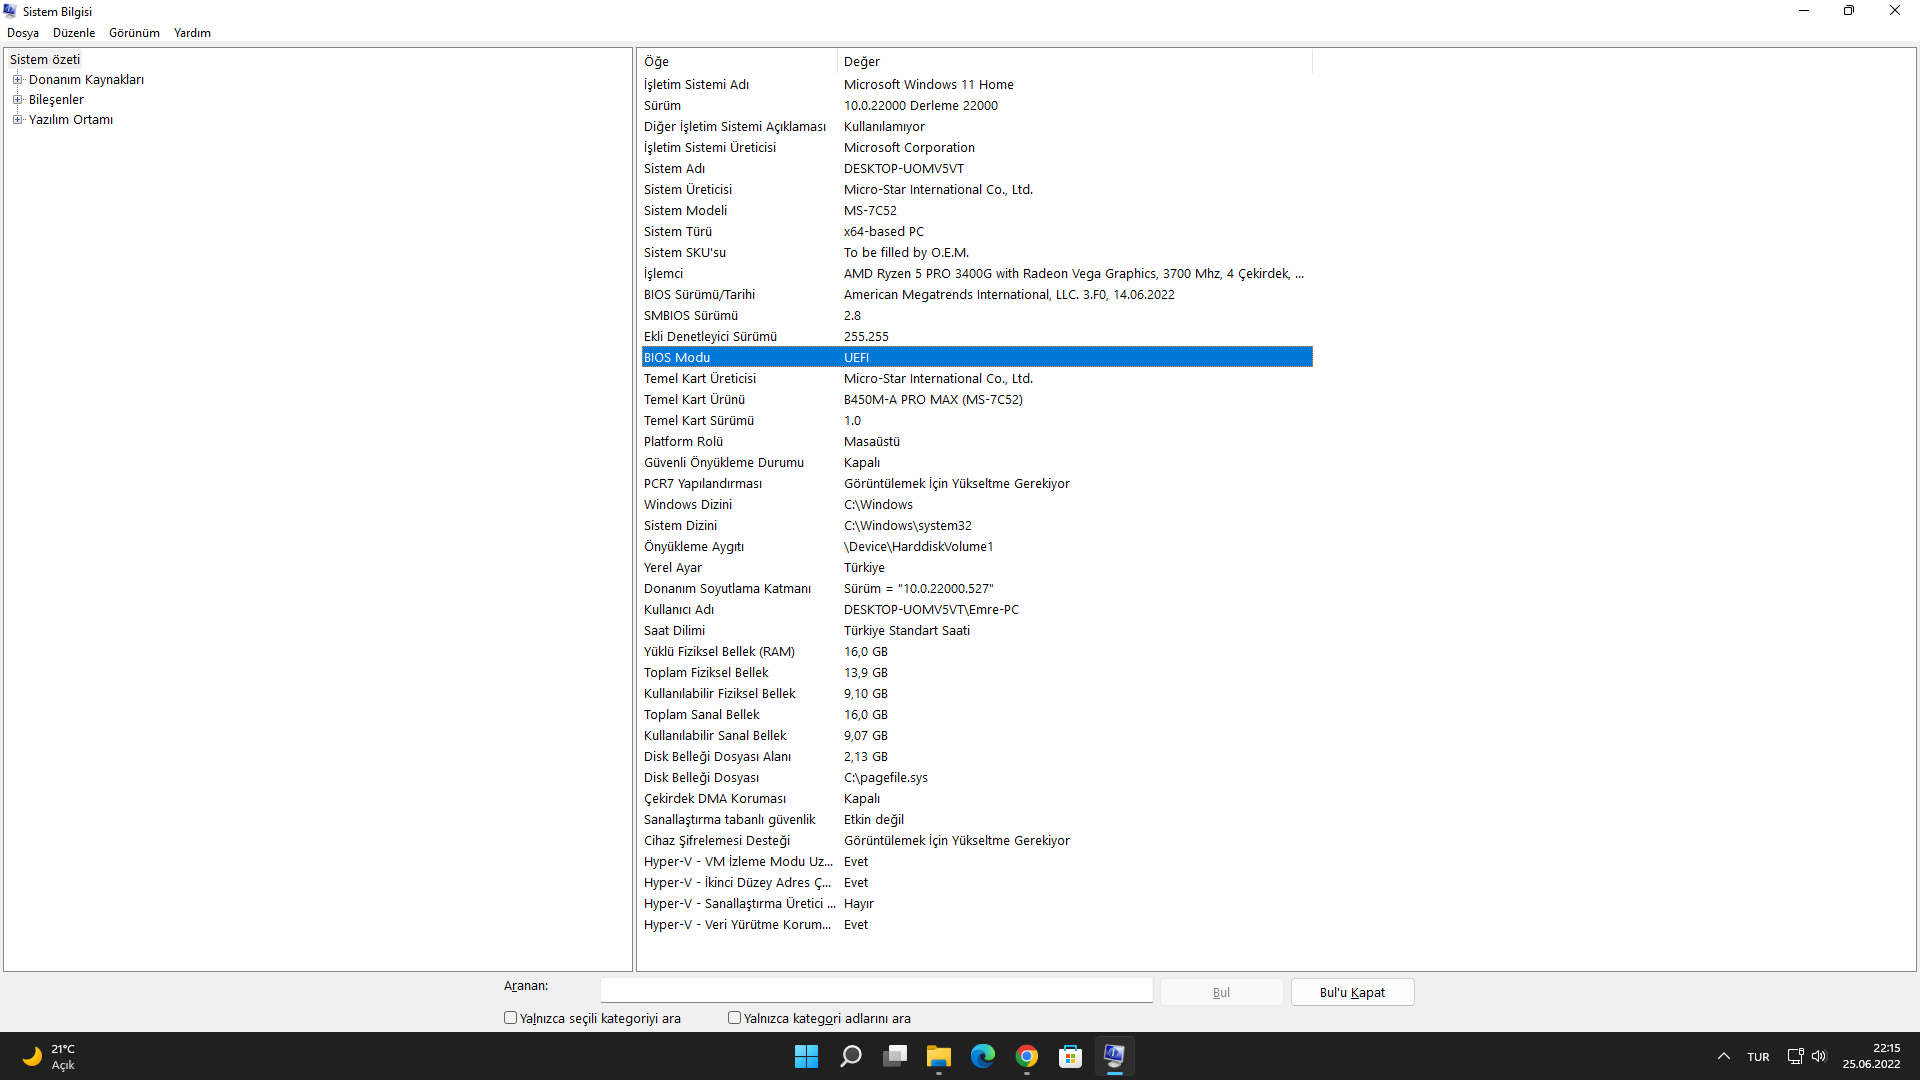Click the Task View taskbar icon
This screenshot has height=1080, width=1920.
(895, 1056)
